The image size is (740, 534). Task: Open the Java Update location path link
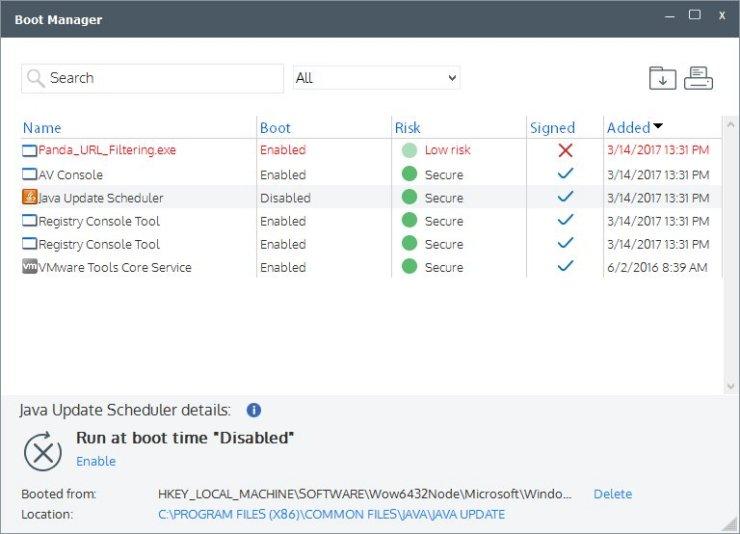coord(331,514)
